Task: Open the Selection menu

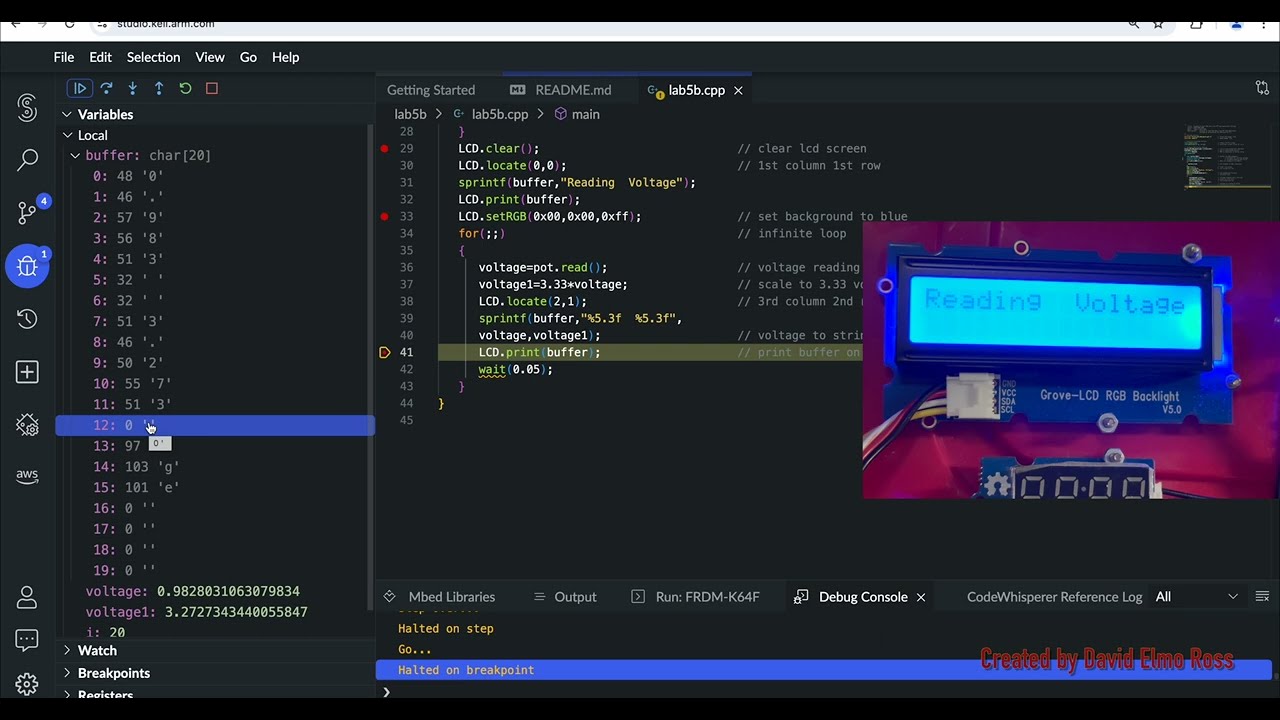Action: (153, 57)
